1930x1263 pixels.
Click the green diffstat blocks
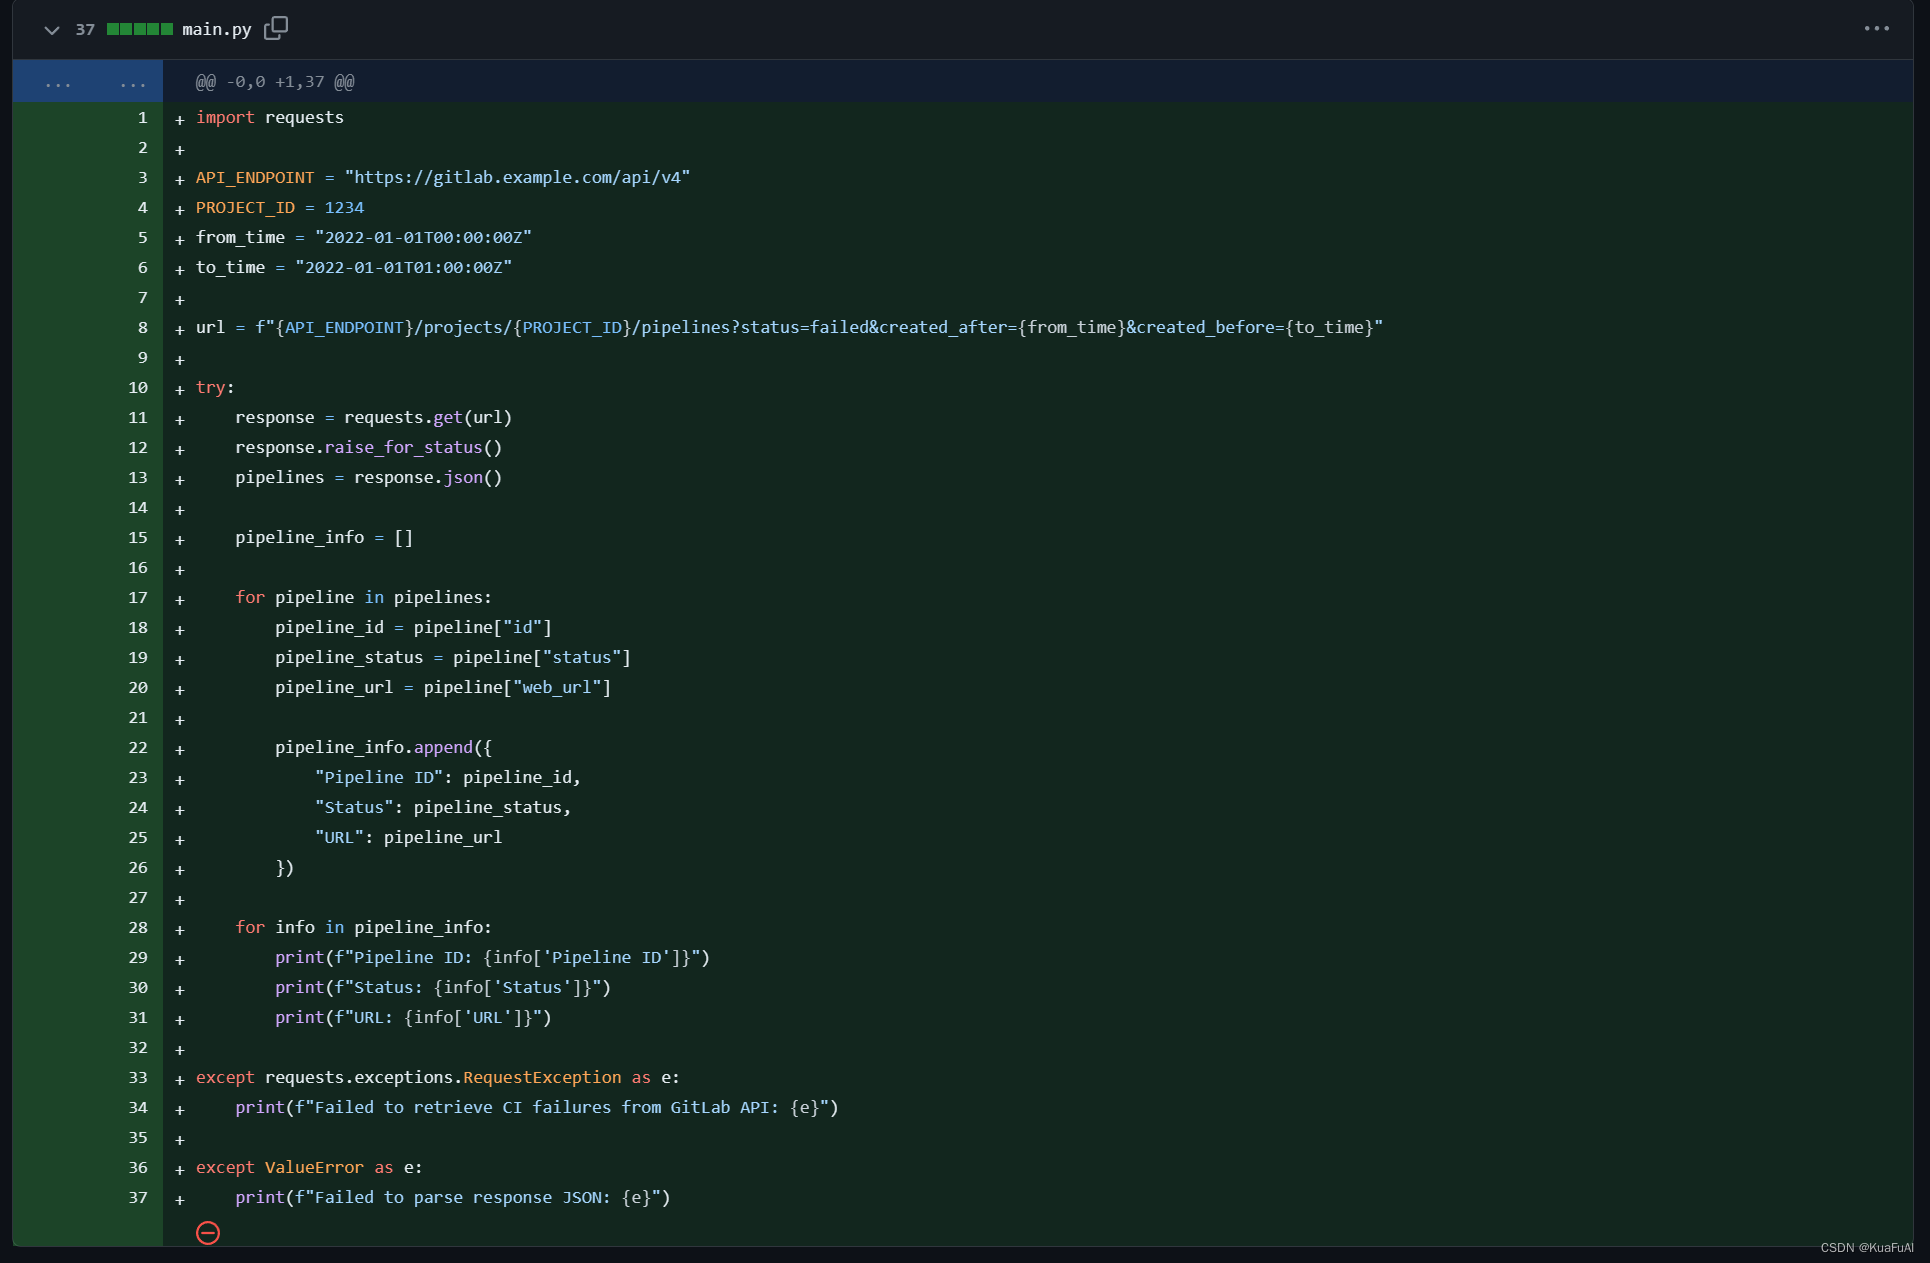point(140,29)
